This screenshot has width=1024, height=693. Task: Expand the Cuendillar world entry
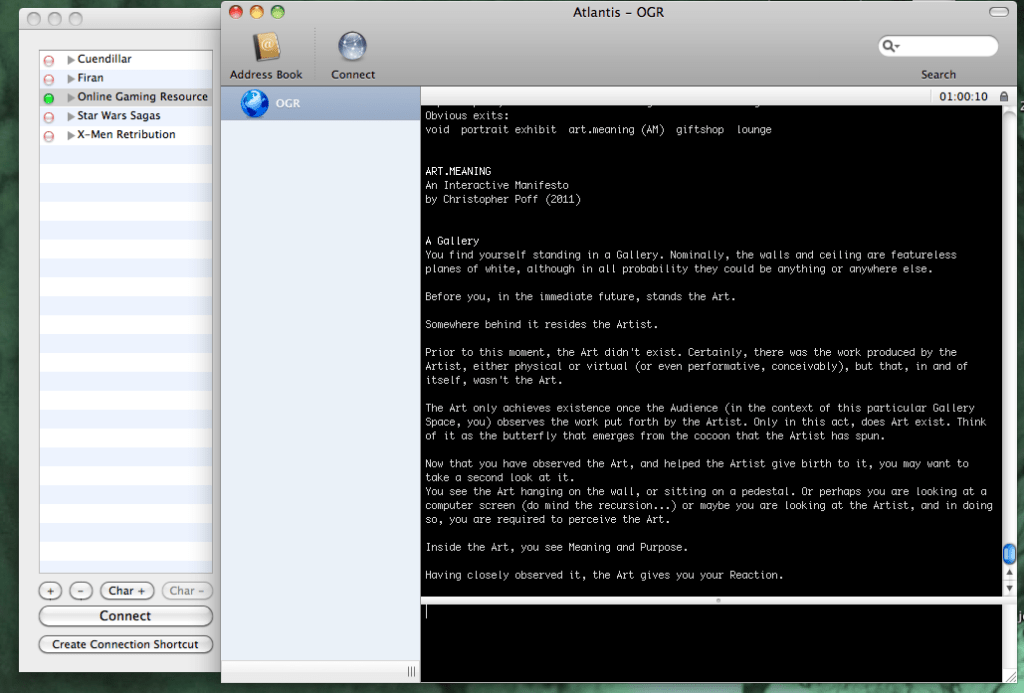tap(71, 60)
